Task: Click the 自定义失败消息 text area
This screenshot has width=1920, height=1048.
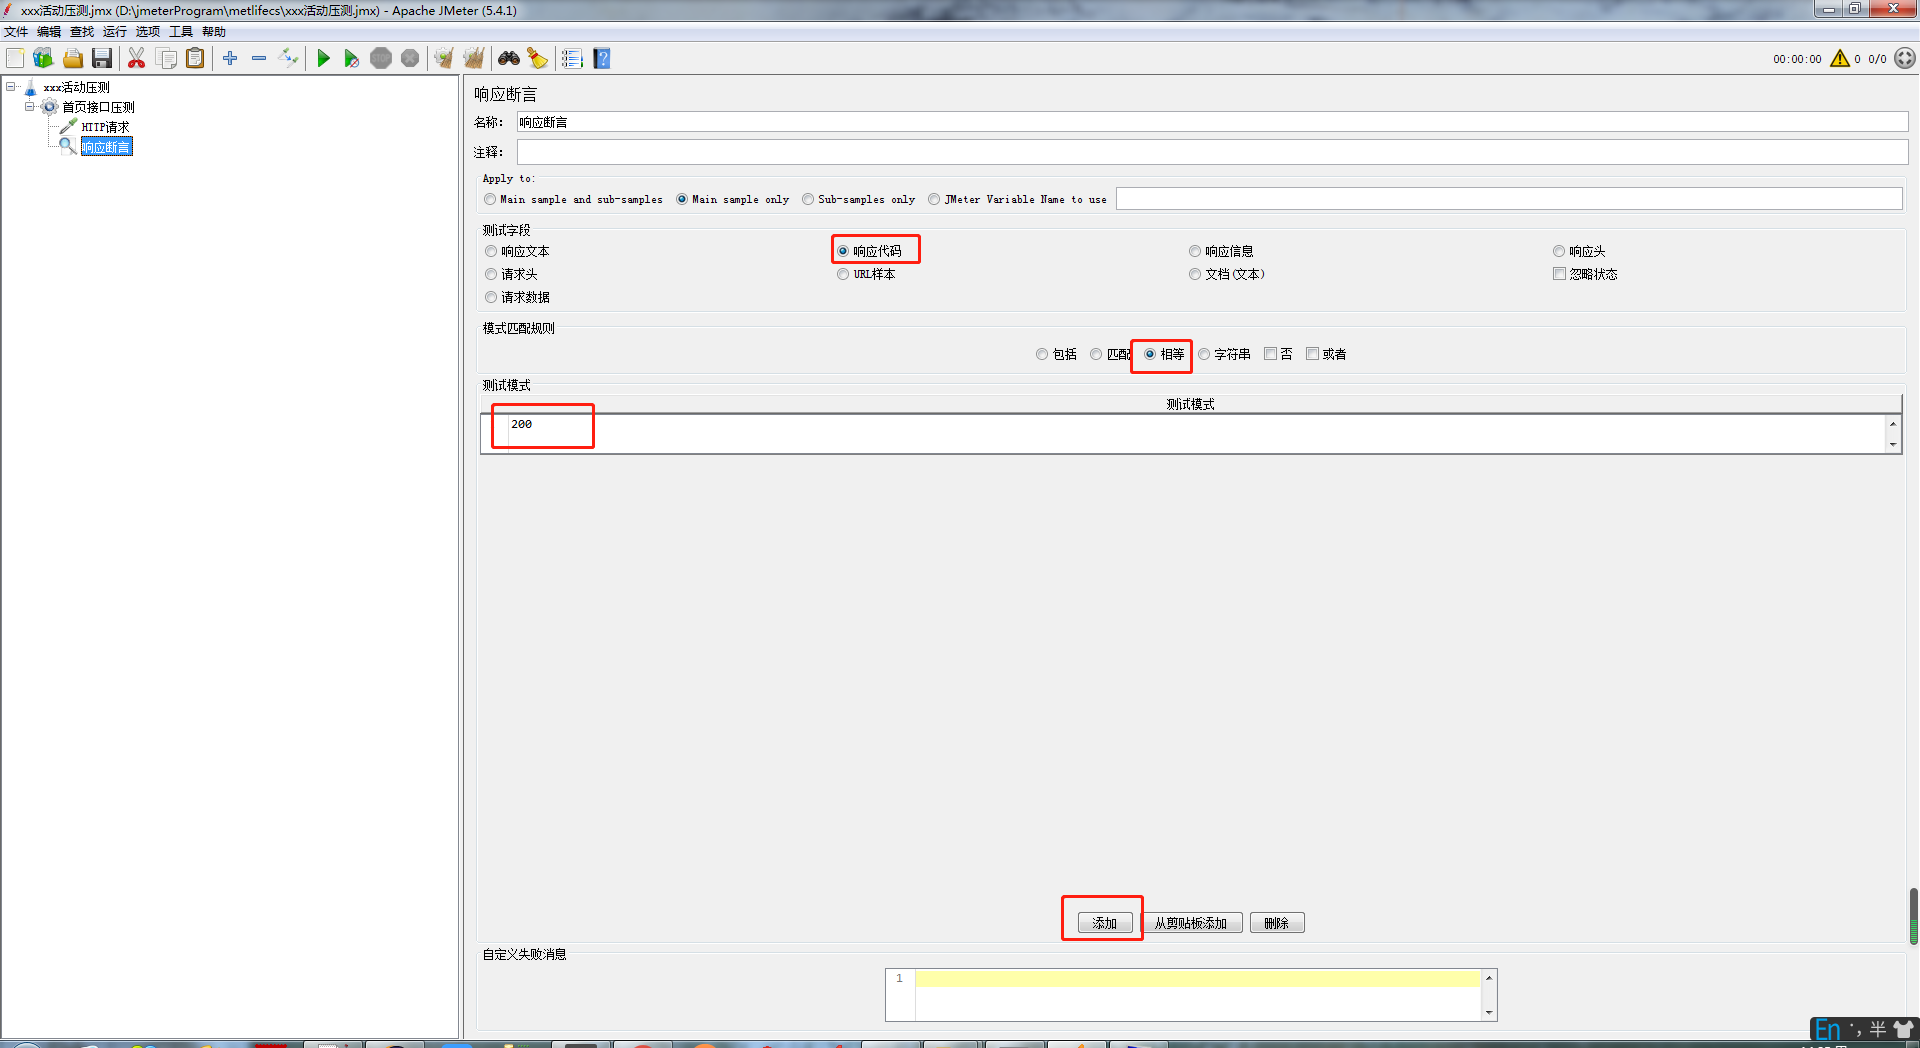Action: tap(1197, 994)
